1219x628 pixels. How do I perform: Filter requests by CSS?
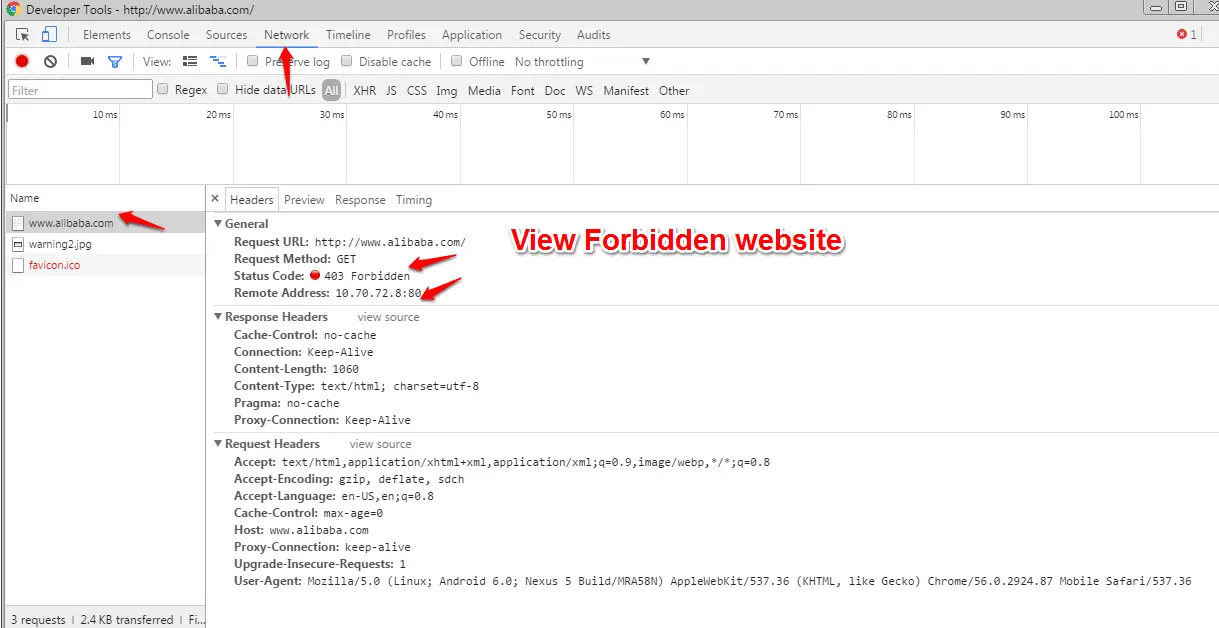click(x=417, y=90)
